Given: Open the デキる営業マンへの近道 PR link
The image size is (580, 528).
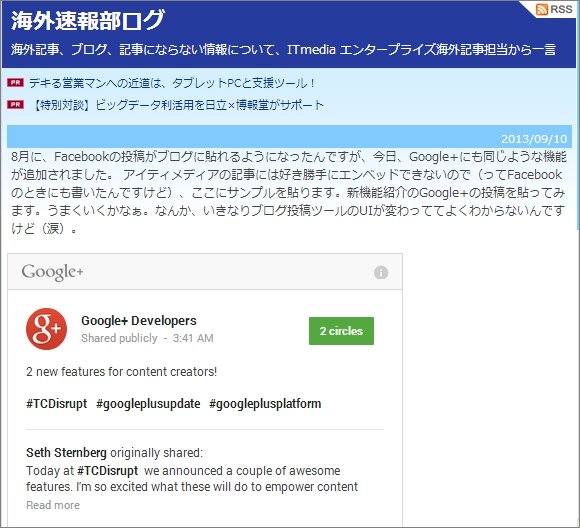Looking at the screenshot, I should (172, 83).
